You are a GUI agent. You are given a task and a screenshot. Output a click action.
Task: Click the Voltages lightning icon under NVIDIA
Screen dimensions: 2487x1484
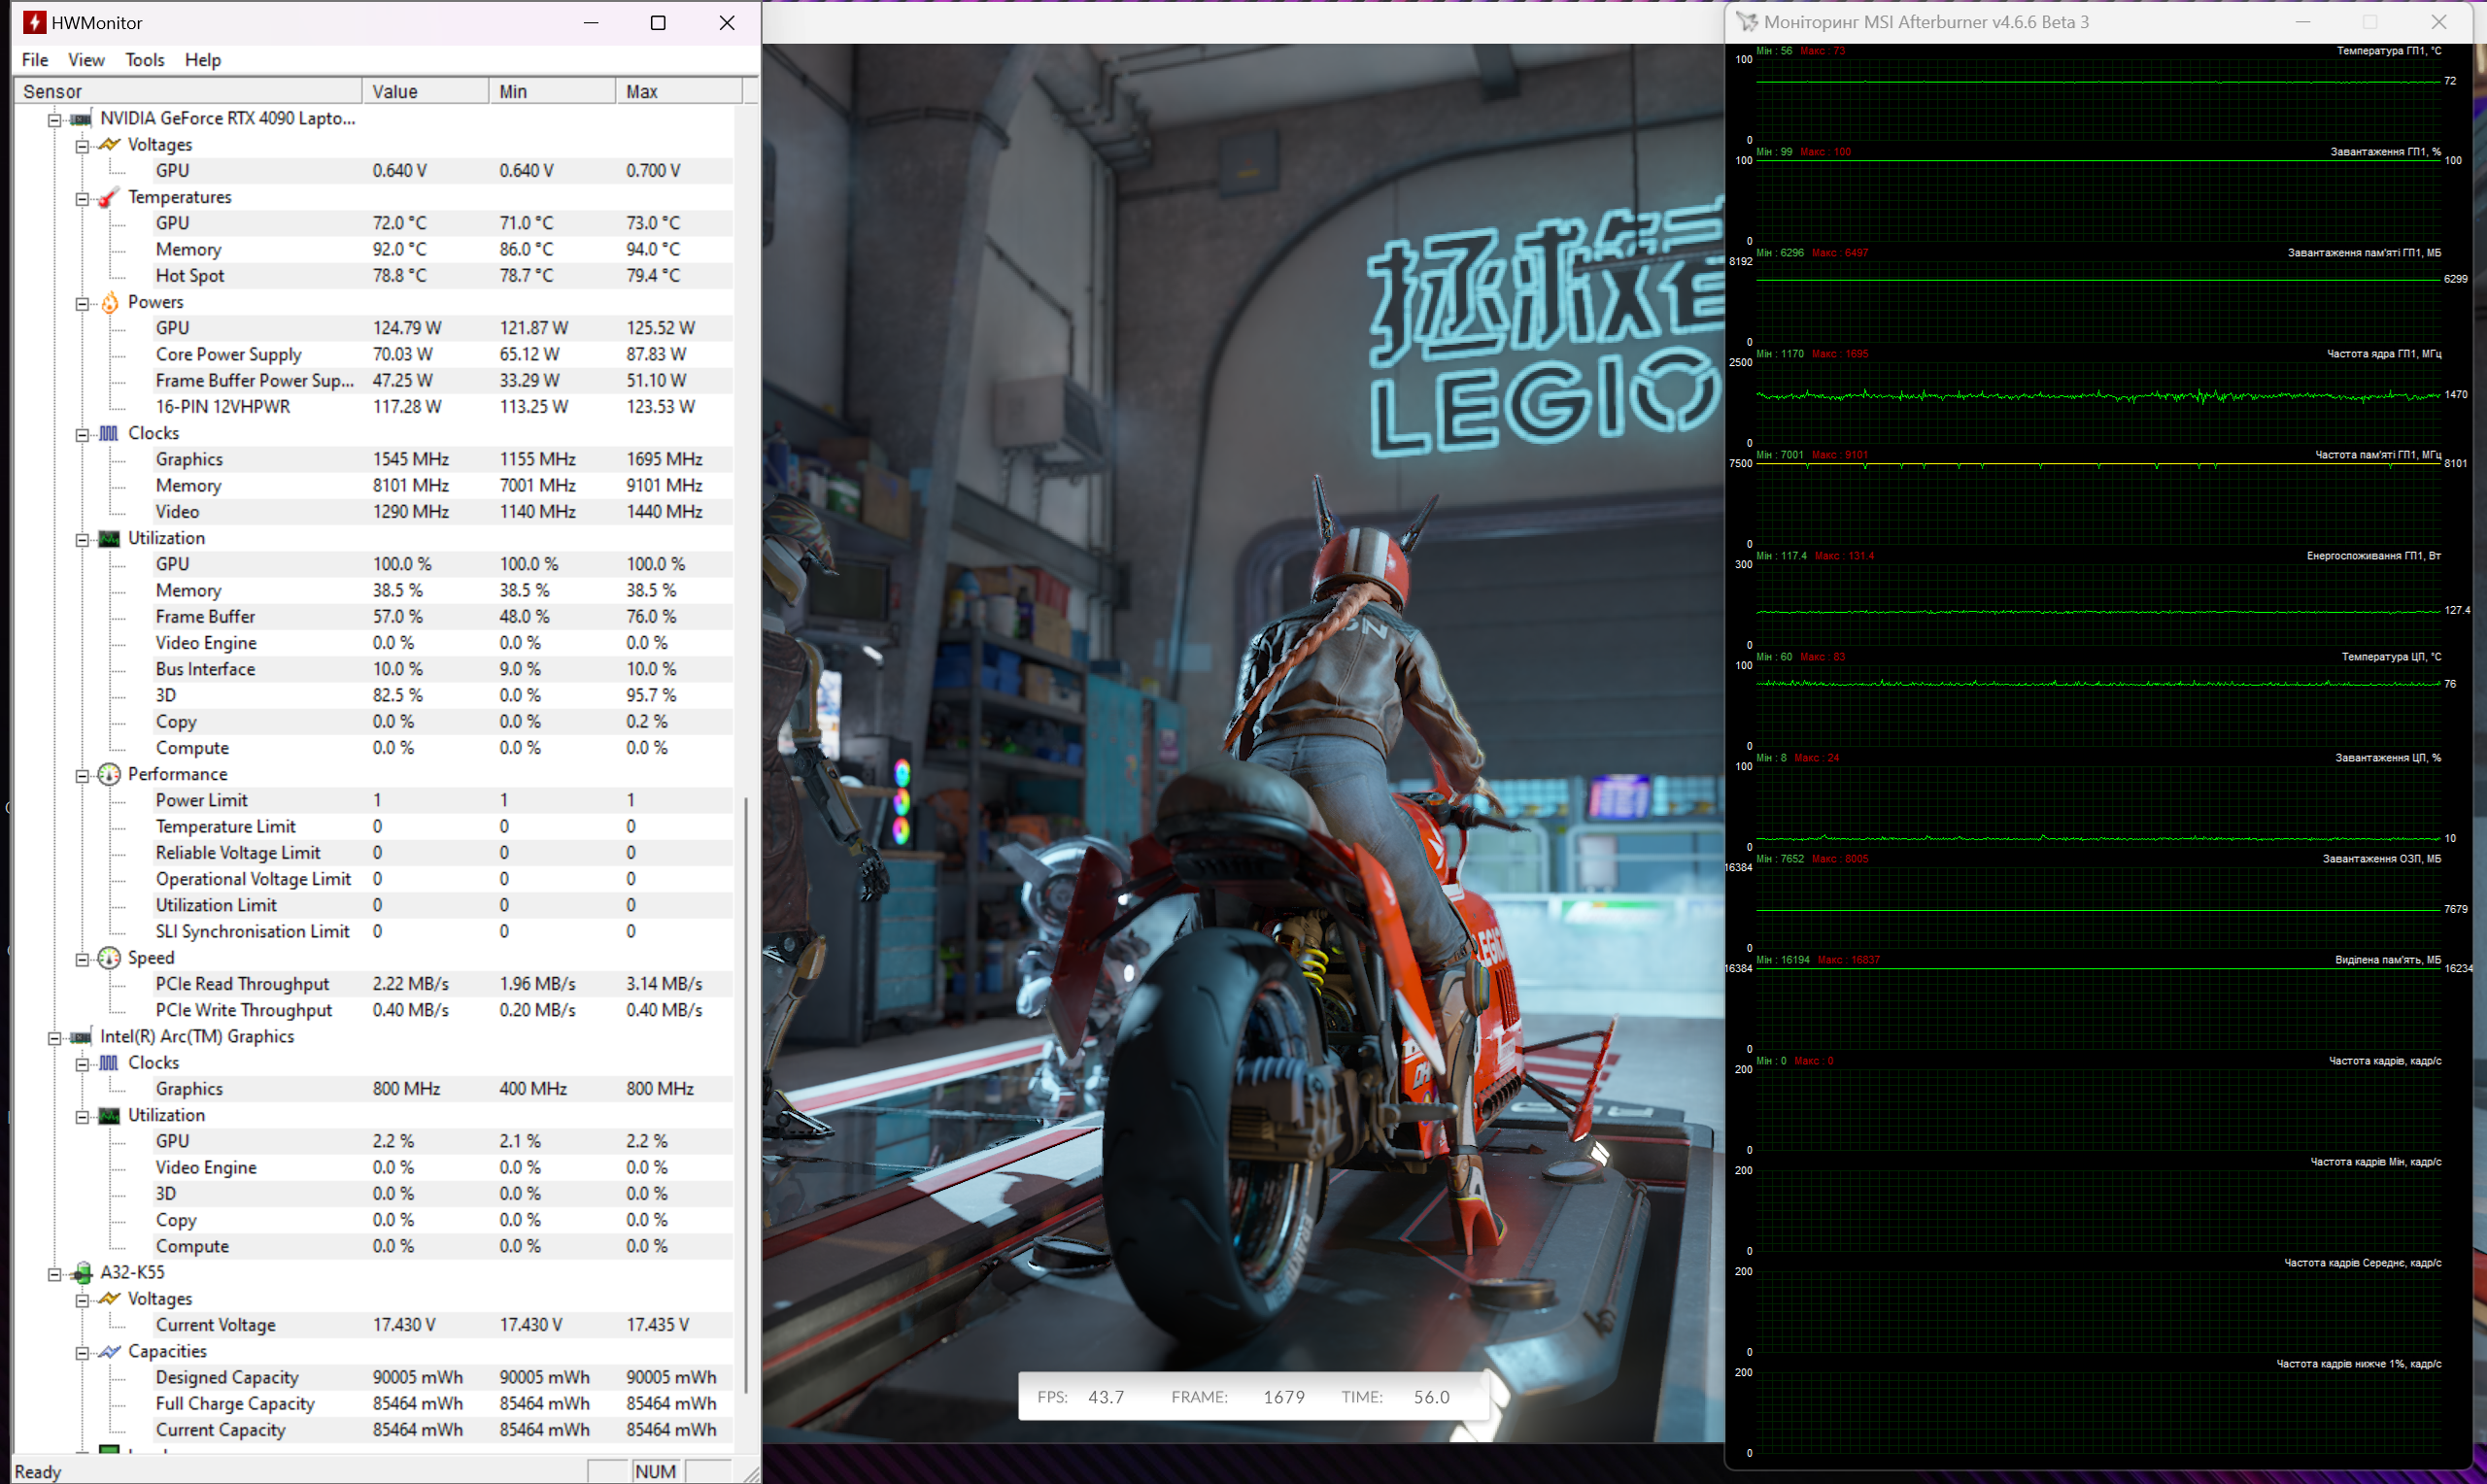point(109,145)
